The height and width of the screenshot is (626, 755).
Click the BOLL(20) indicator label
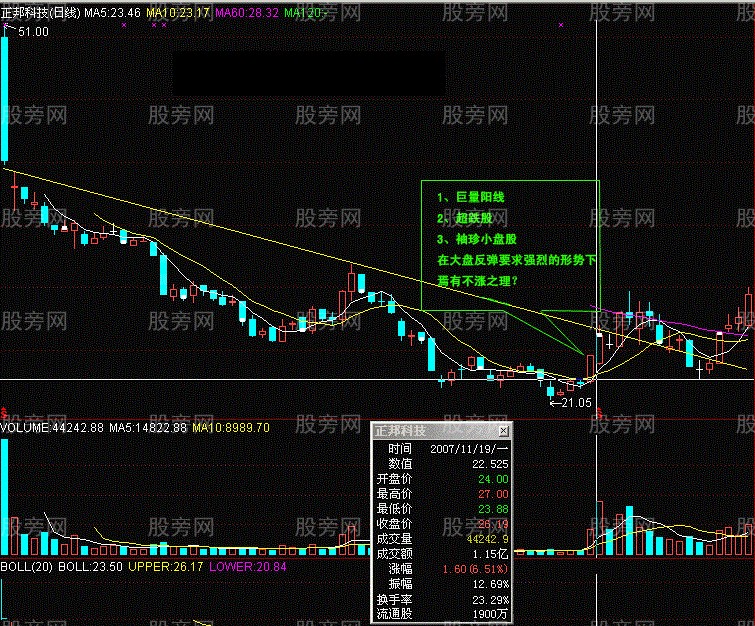click(x=26, y=567)
